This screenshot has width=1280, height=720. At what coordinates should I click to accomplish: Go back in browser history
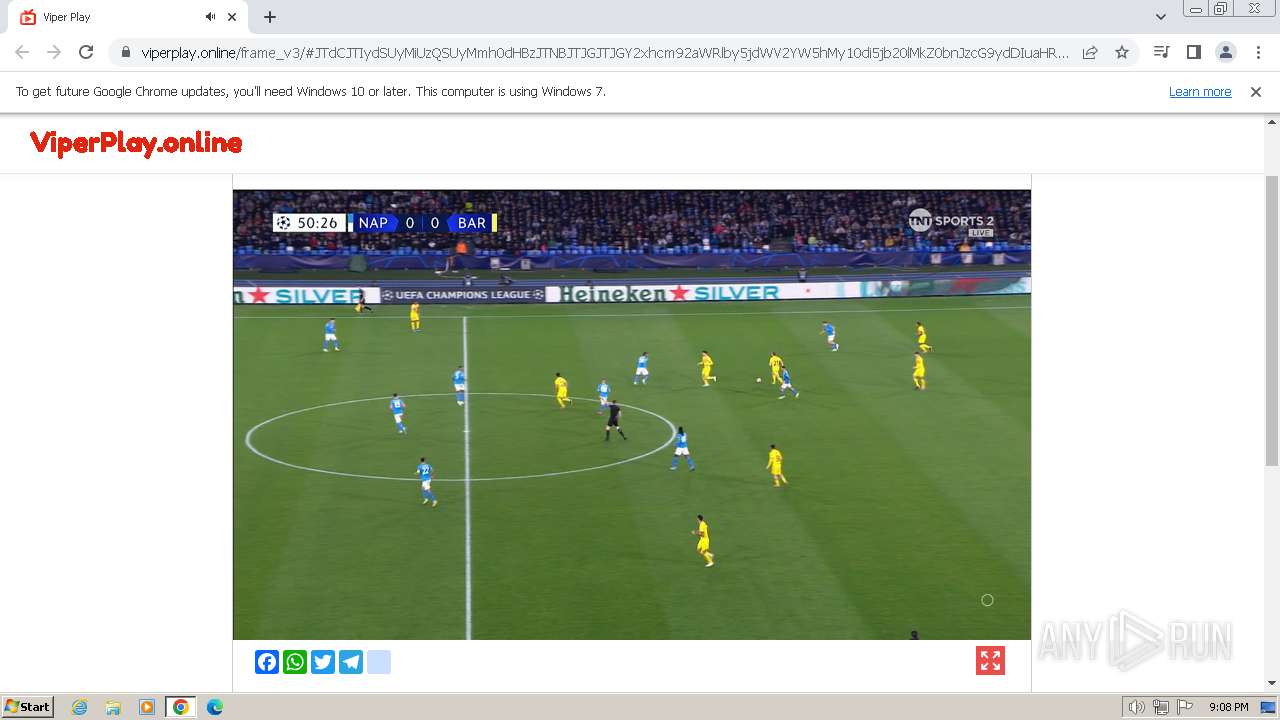(22, 52)
